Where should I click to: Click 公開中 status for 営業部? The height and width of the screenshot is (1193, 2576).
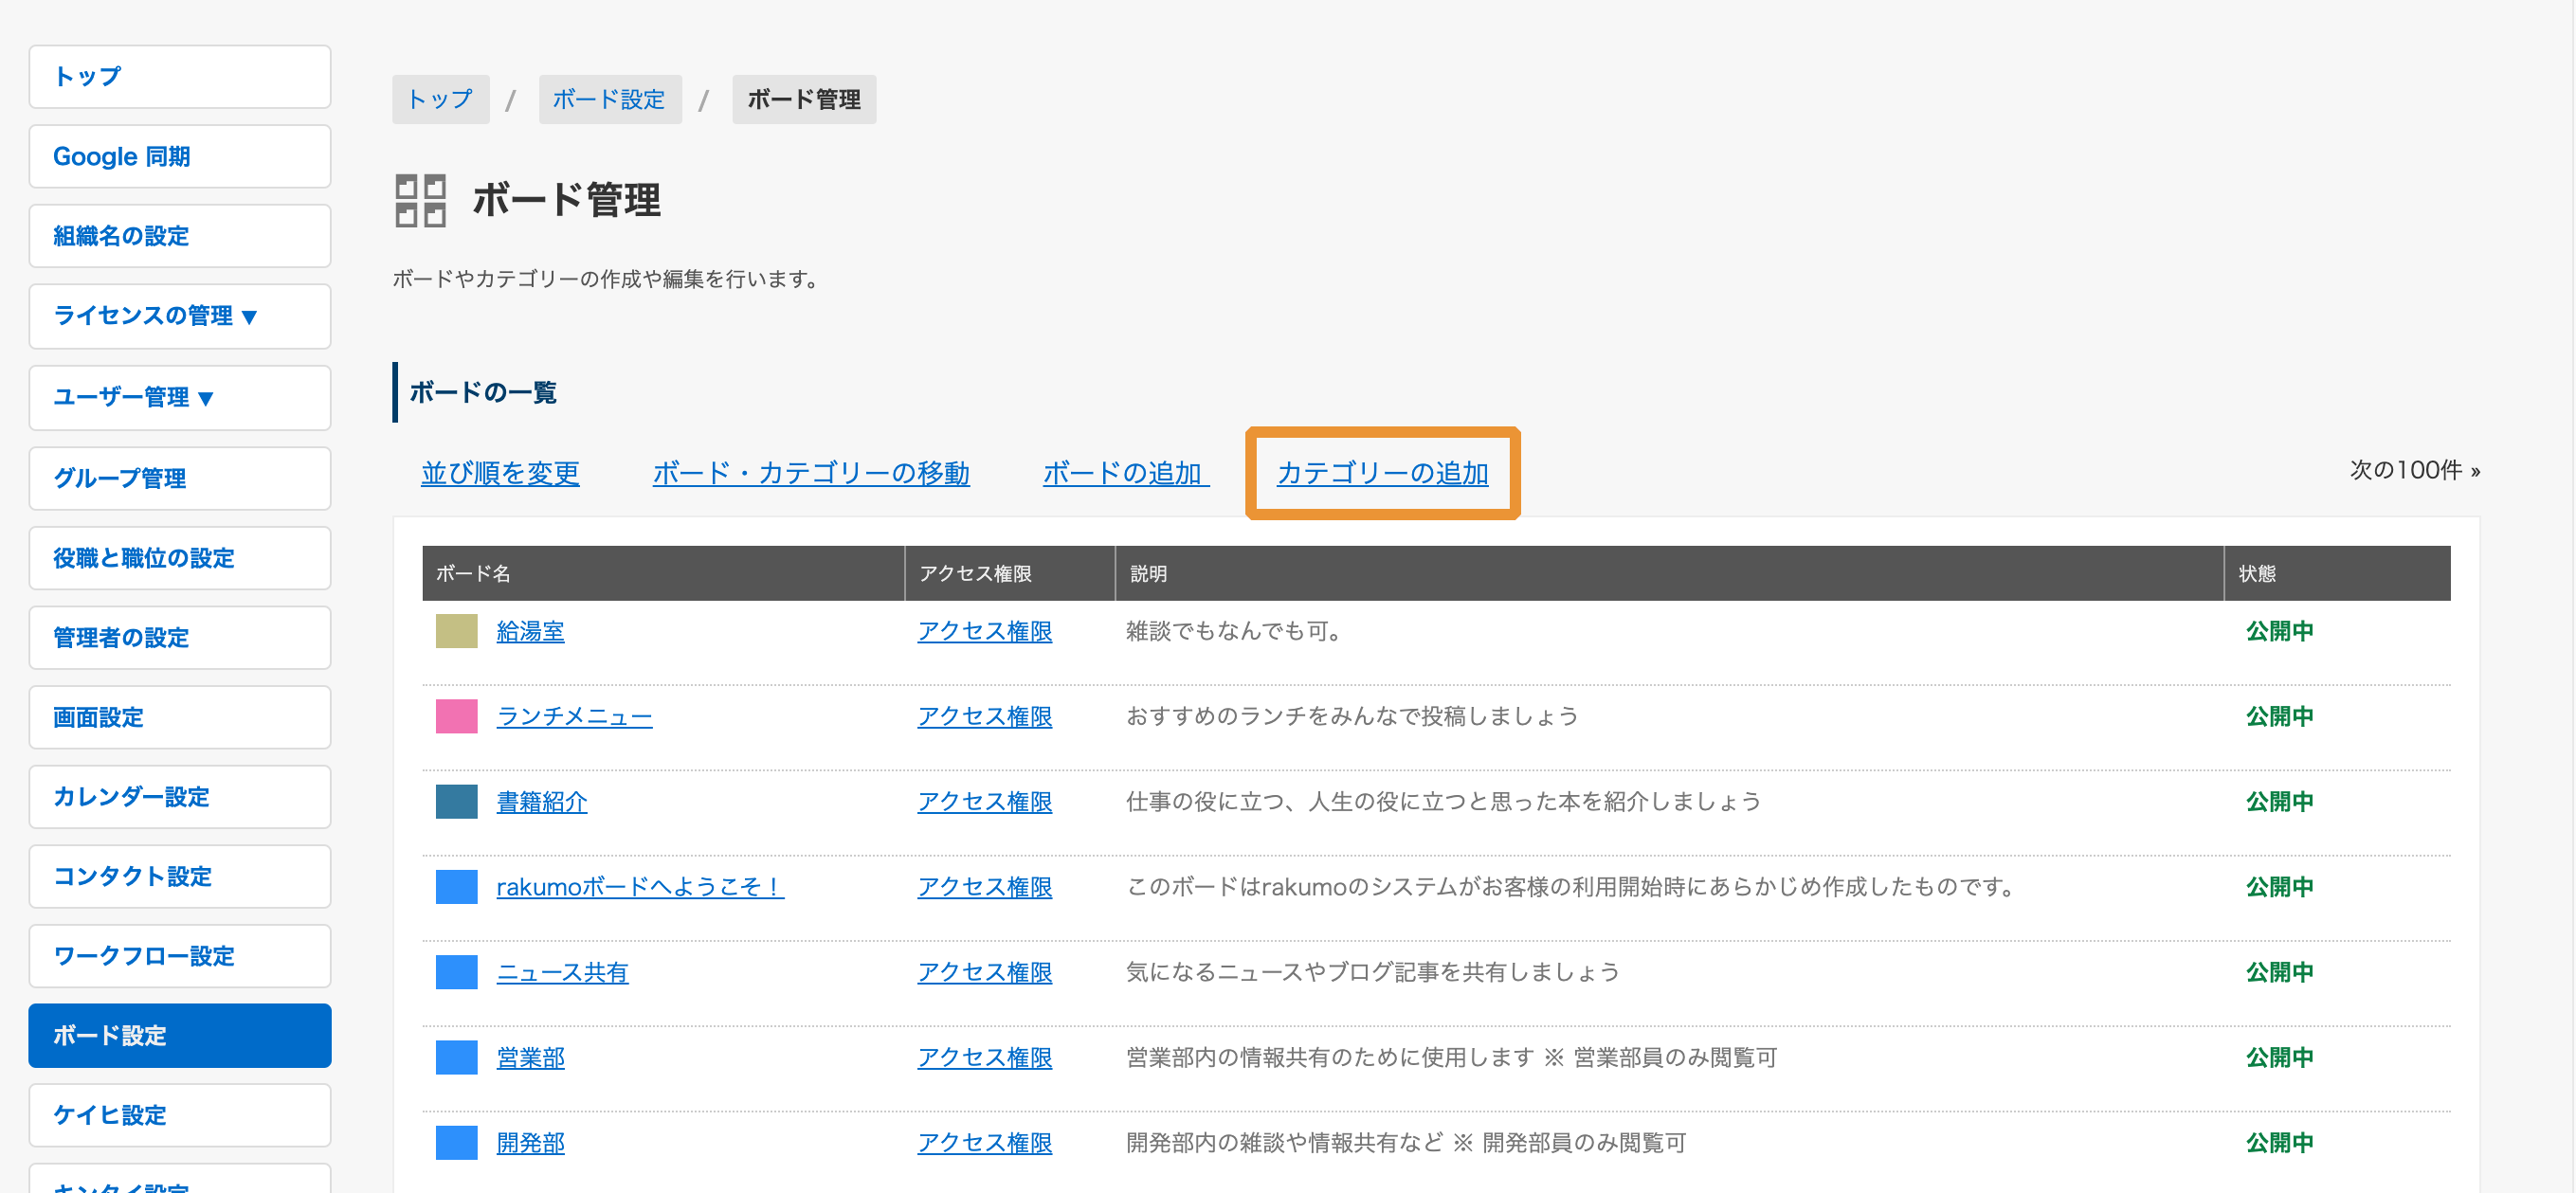point(2279,1057)
